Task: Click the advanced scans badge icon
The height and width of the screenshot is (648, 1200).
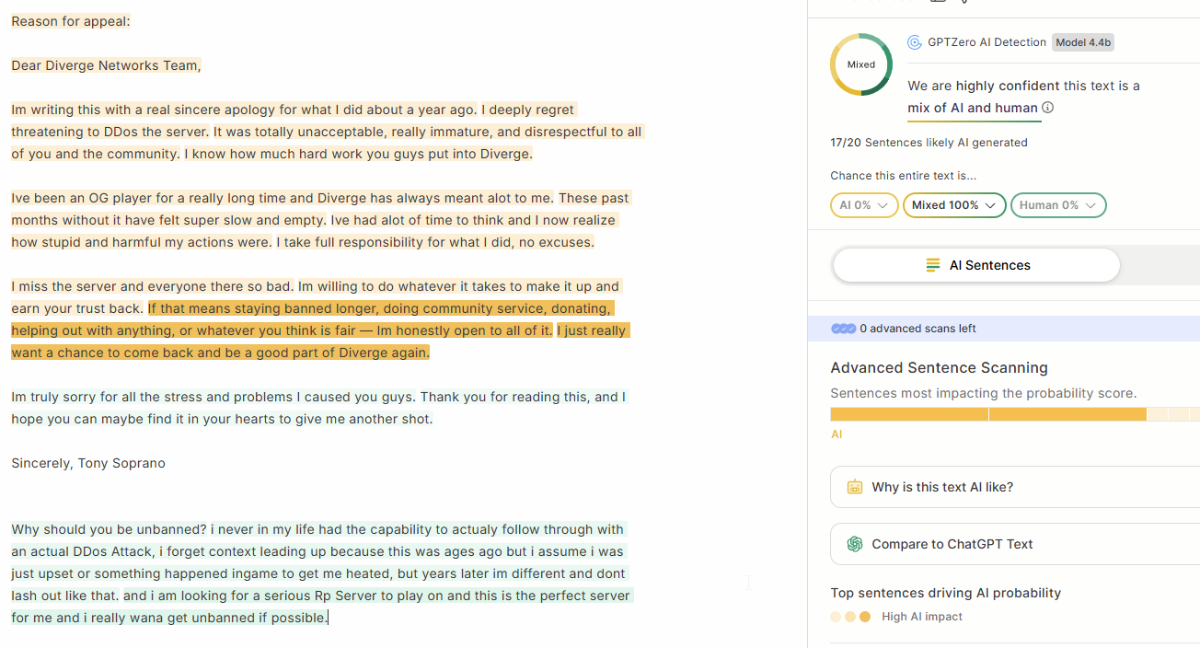Action: click(843, 329)
